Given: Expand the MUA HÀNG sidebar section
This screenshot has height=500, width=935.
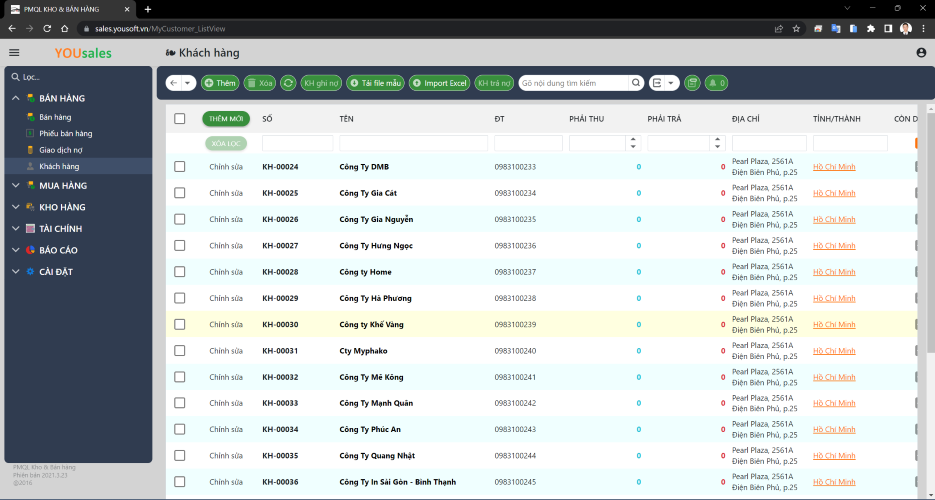Looking at the screenshot, I should click(16, 185).
